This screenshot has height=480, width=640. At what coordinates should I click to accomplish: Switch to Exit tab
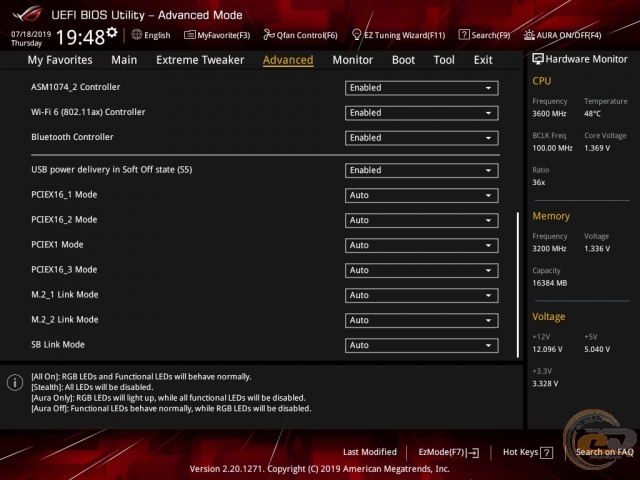click(x=483, y=60)
